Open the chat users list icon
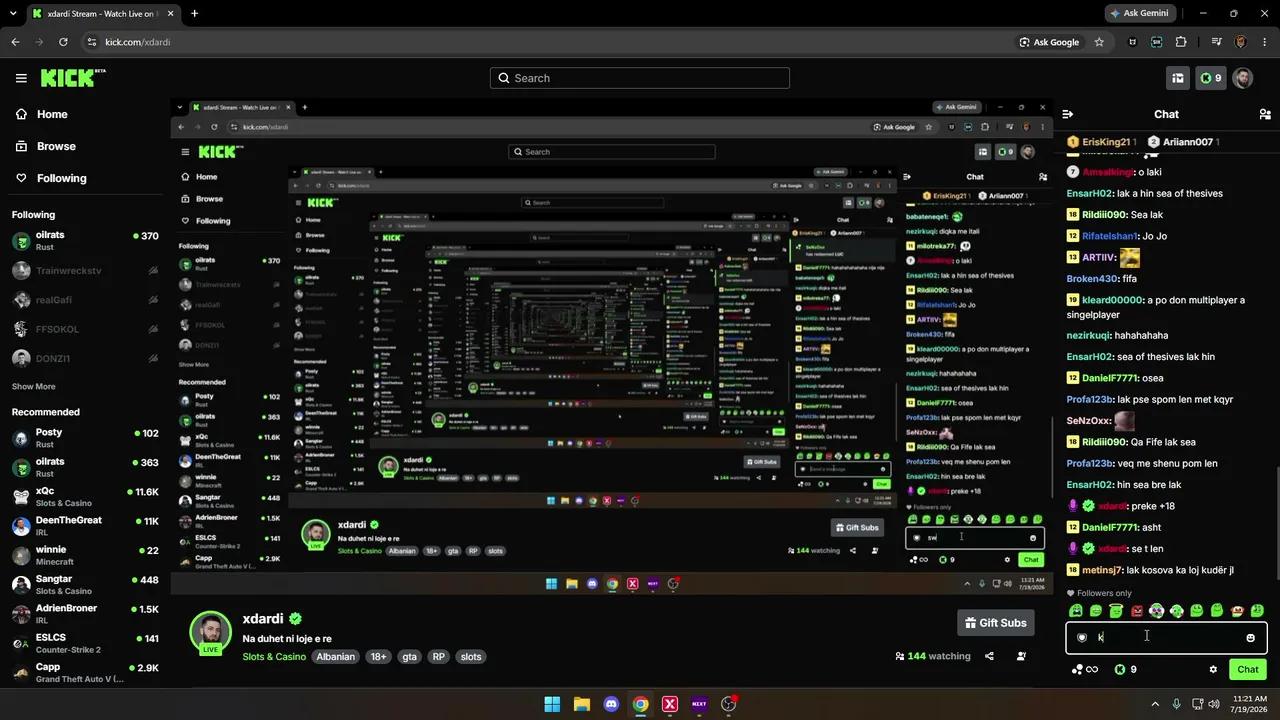Viewport: 1280px width, 720px height. tap(1265, 114)
